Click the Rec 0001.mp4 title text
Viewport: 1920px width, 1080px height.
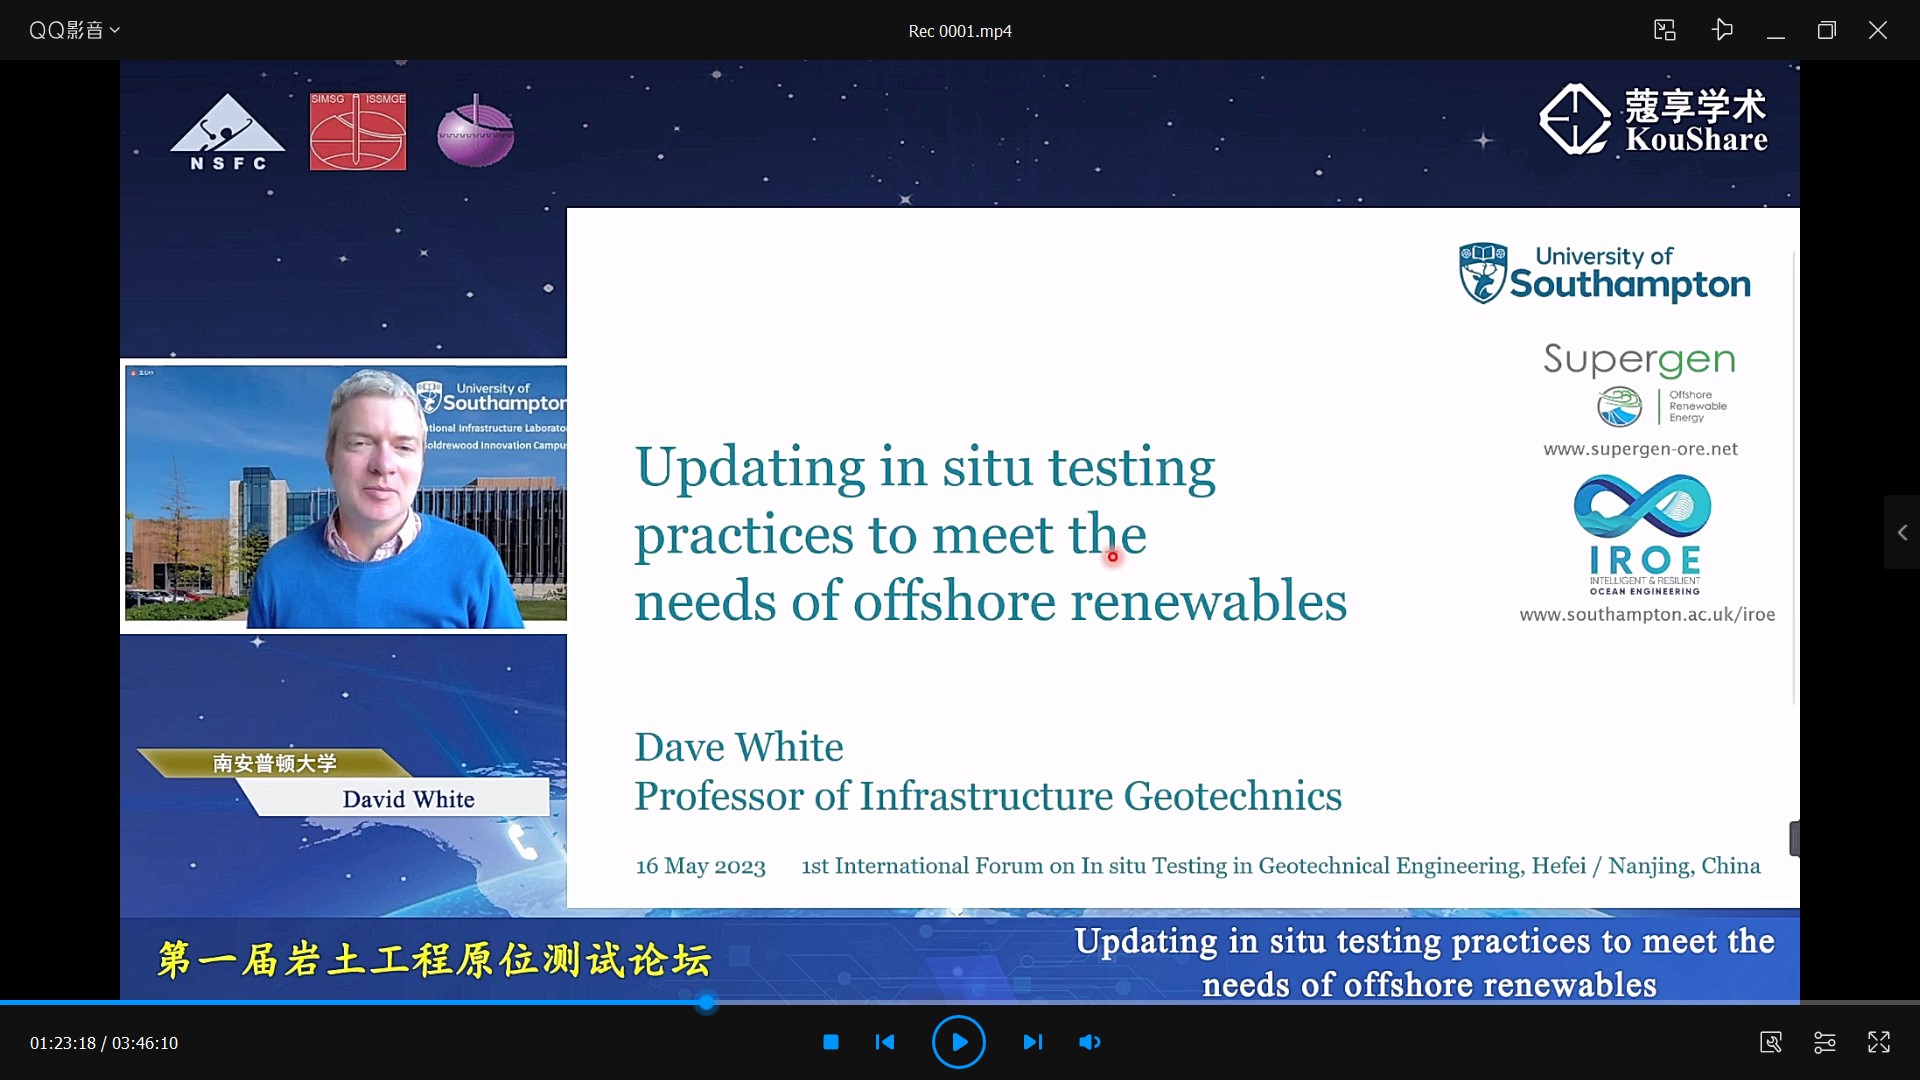(959, 31)
